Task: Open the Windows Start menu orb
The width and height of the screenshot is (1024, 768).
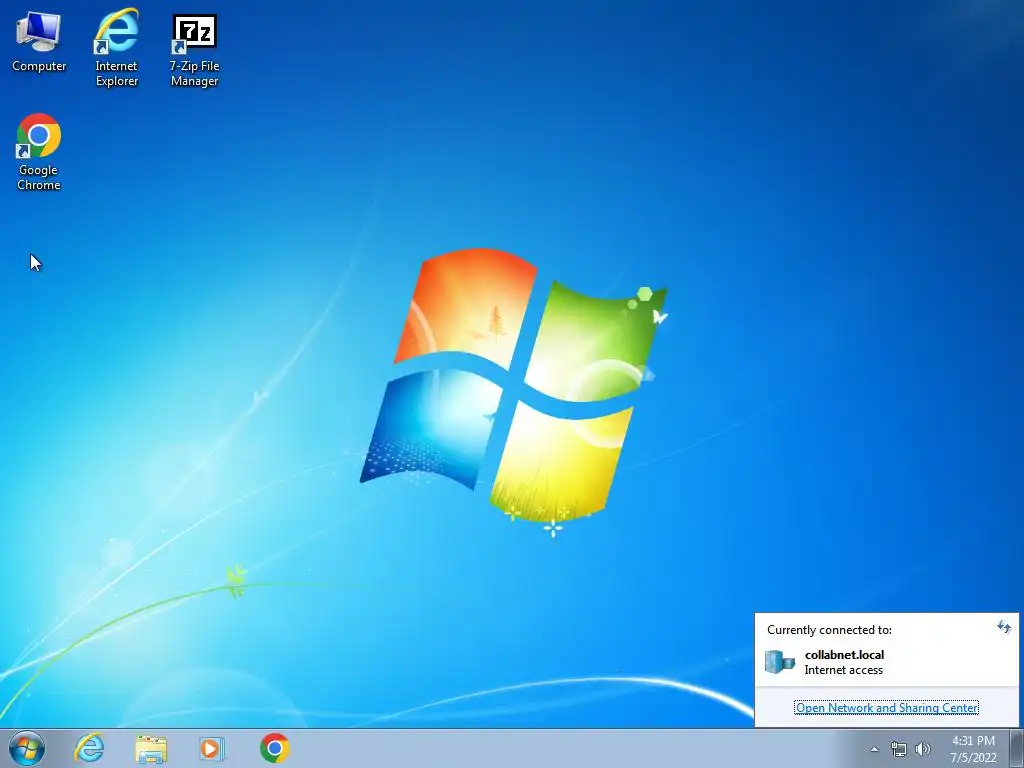Action: click(27, 748)
